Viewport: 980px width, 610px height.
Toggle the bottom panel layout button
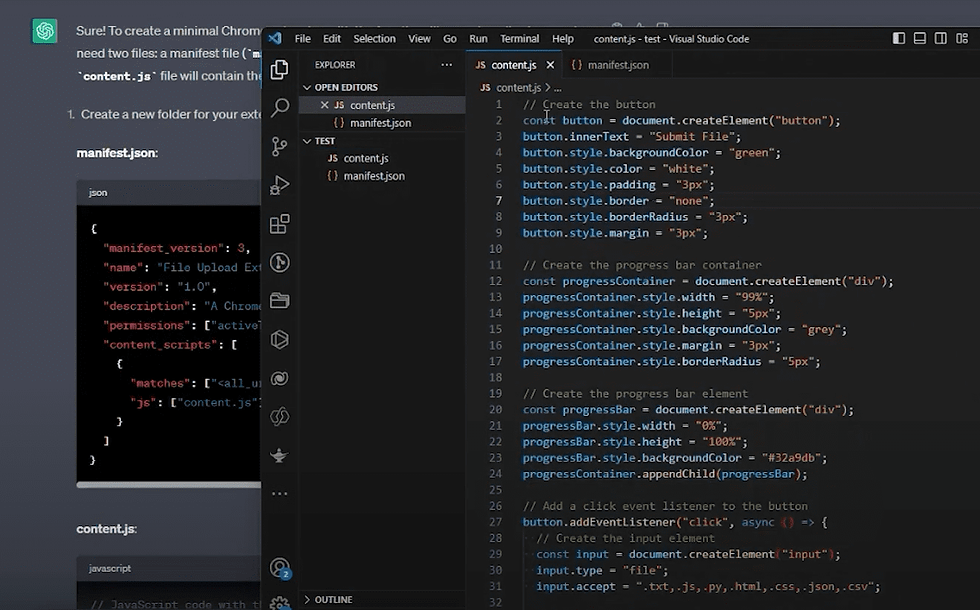(920, 38)
